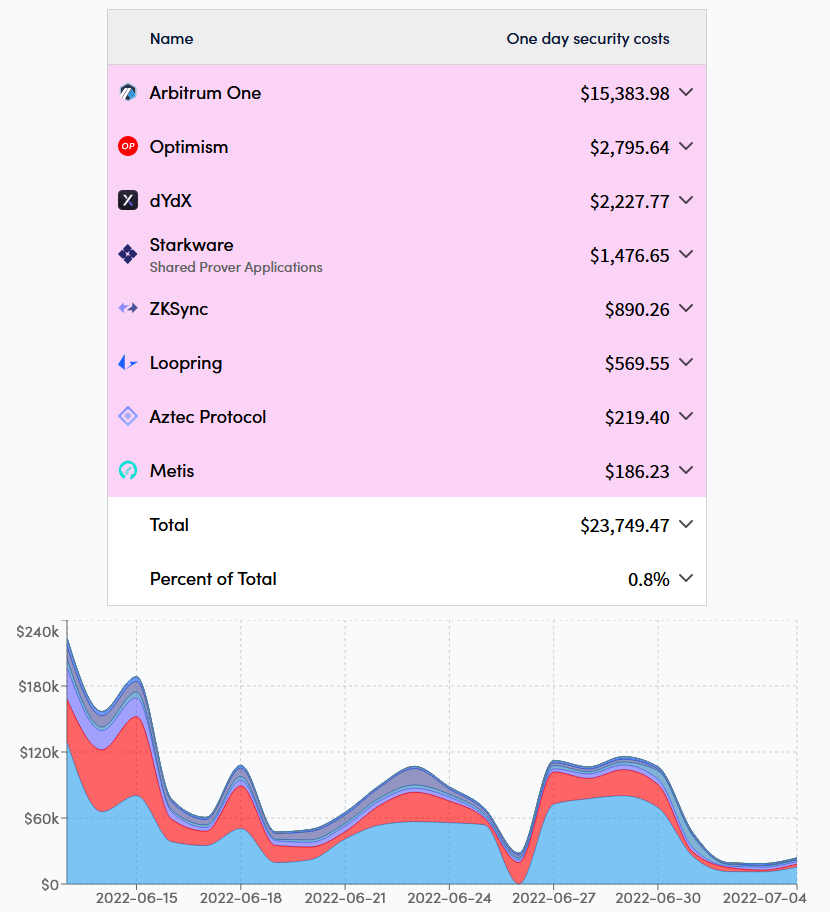Click the 2022-06-24 date on chart axis
This screenshot has width=830, height=912.
(450, 898)
